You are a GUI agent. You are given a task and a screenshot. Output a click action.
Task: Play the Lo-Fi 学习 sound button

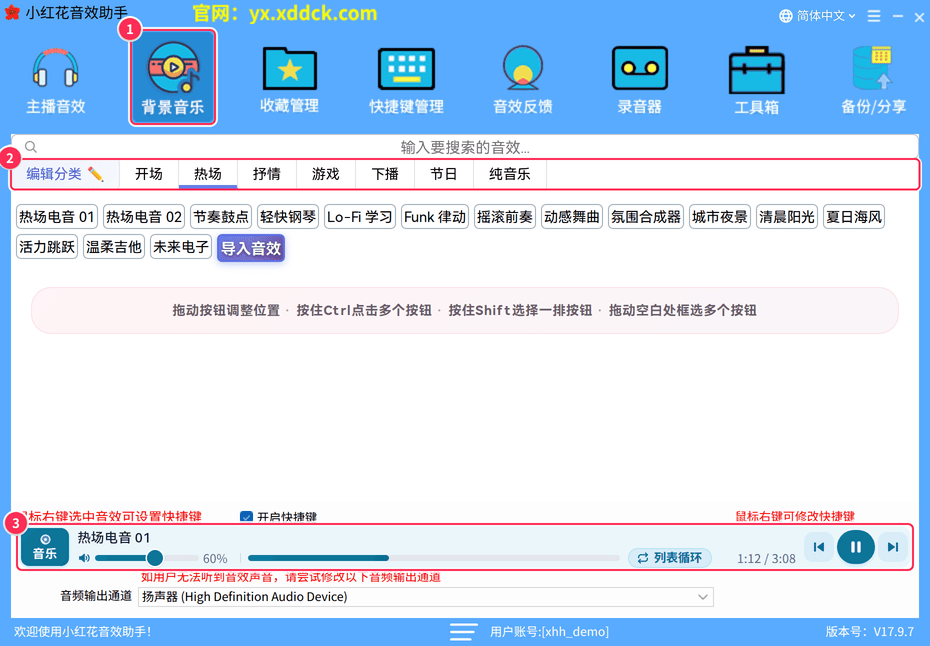[360, 217]
